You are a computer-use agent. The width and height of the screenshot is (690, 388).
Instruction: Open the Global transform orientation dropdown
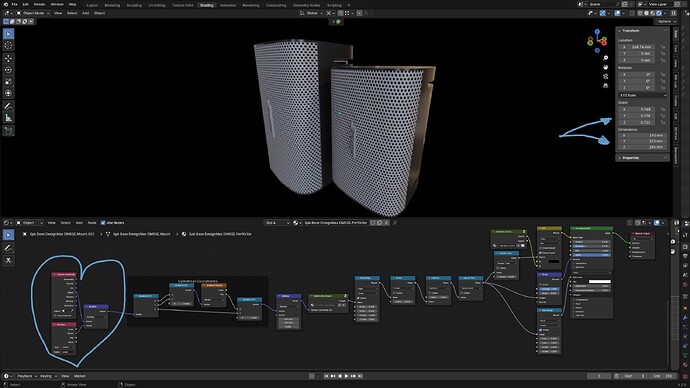tap(311, 13)
